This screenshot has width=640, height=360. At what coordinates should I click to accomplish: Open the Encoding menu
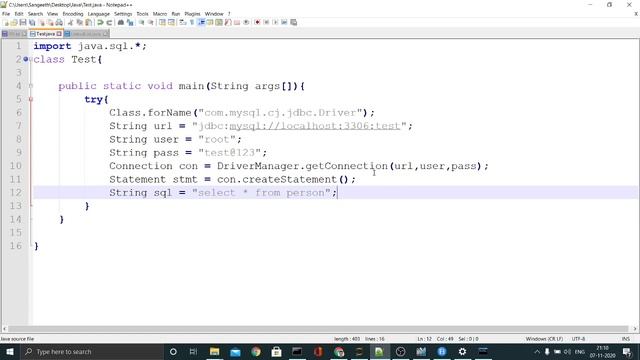73,14
